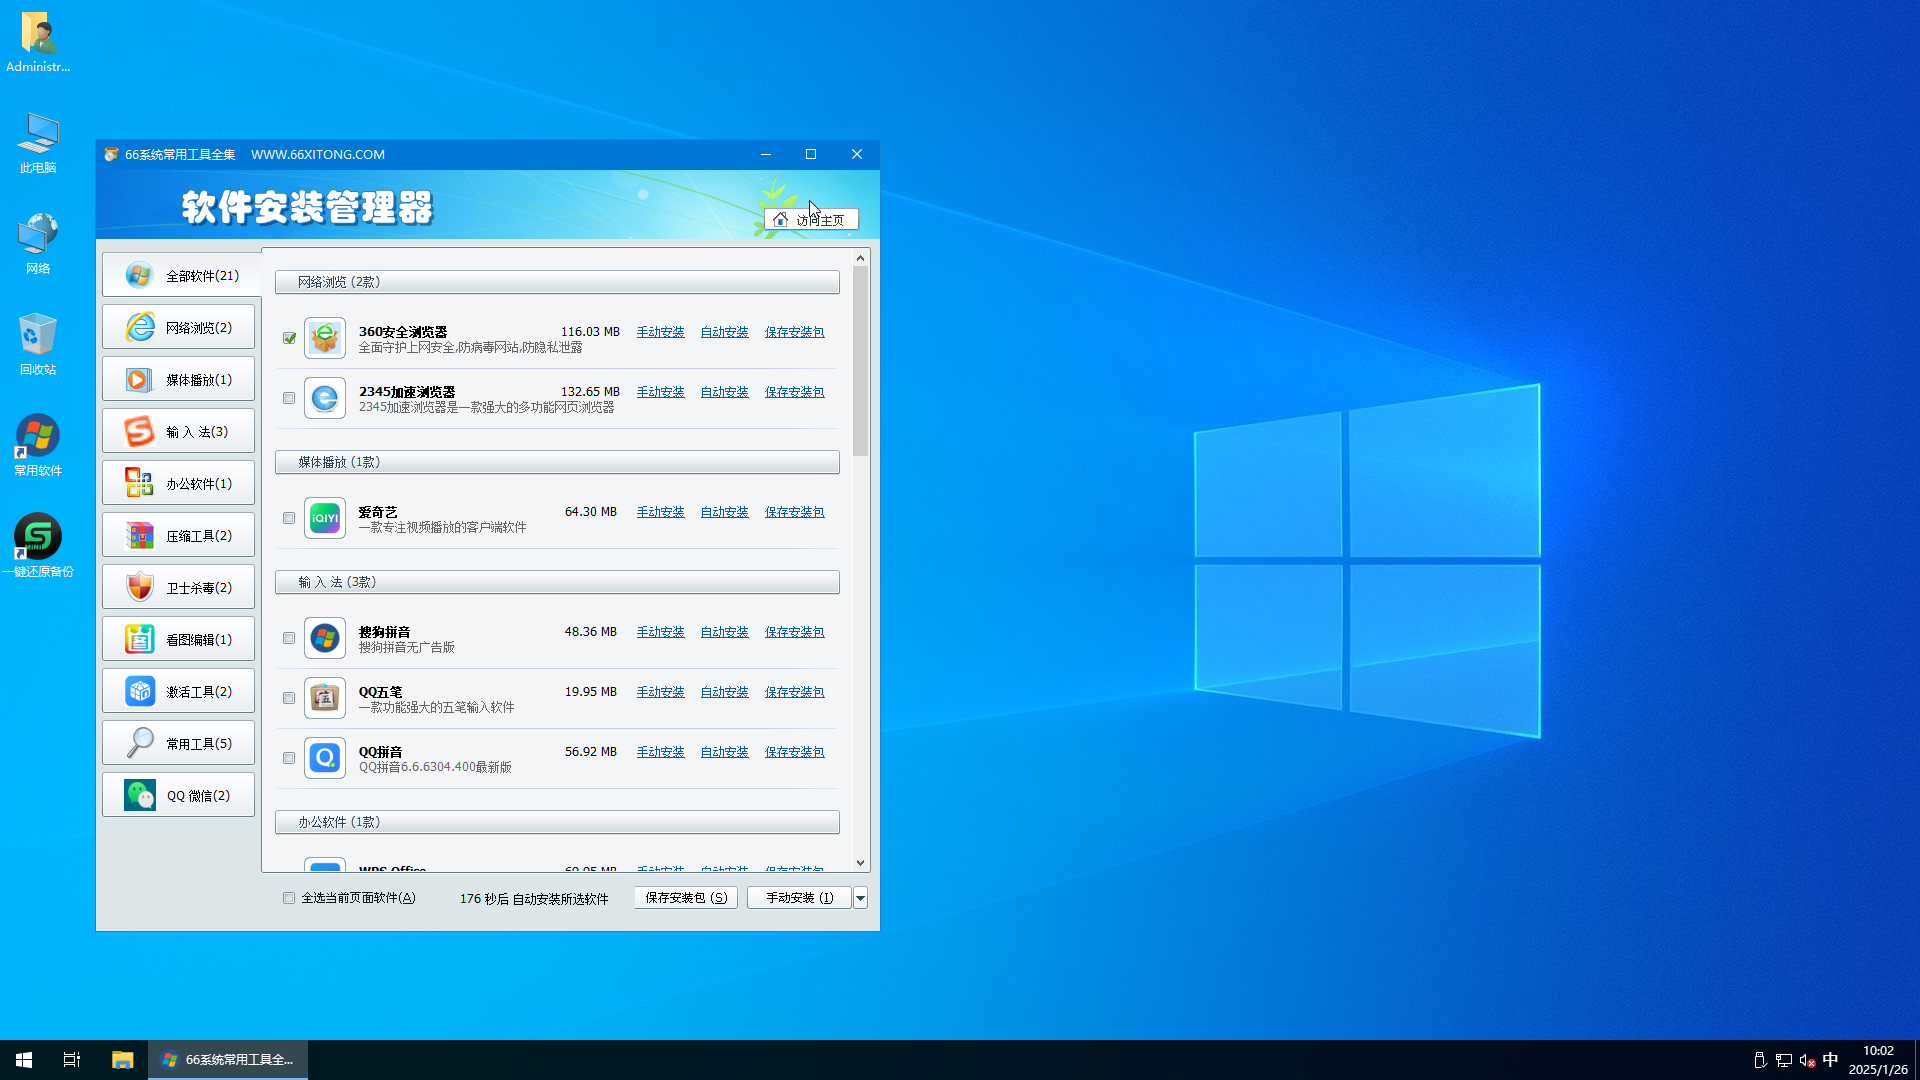
Task: Select the 一键还原备份 desktop shortcut
Action: point(38,546)
